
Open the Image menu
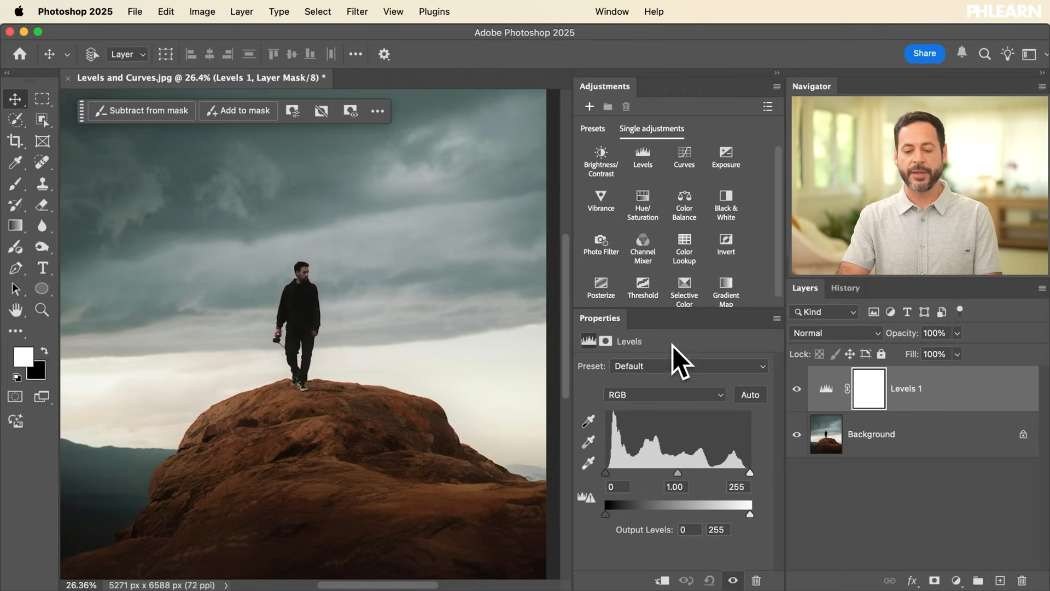202,11
